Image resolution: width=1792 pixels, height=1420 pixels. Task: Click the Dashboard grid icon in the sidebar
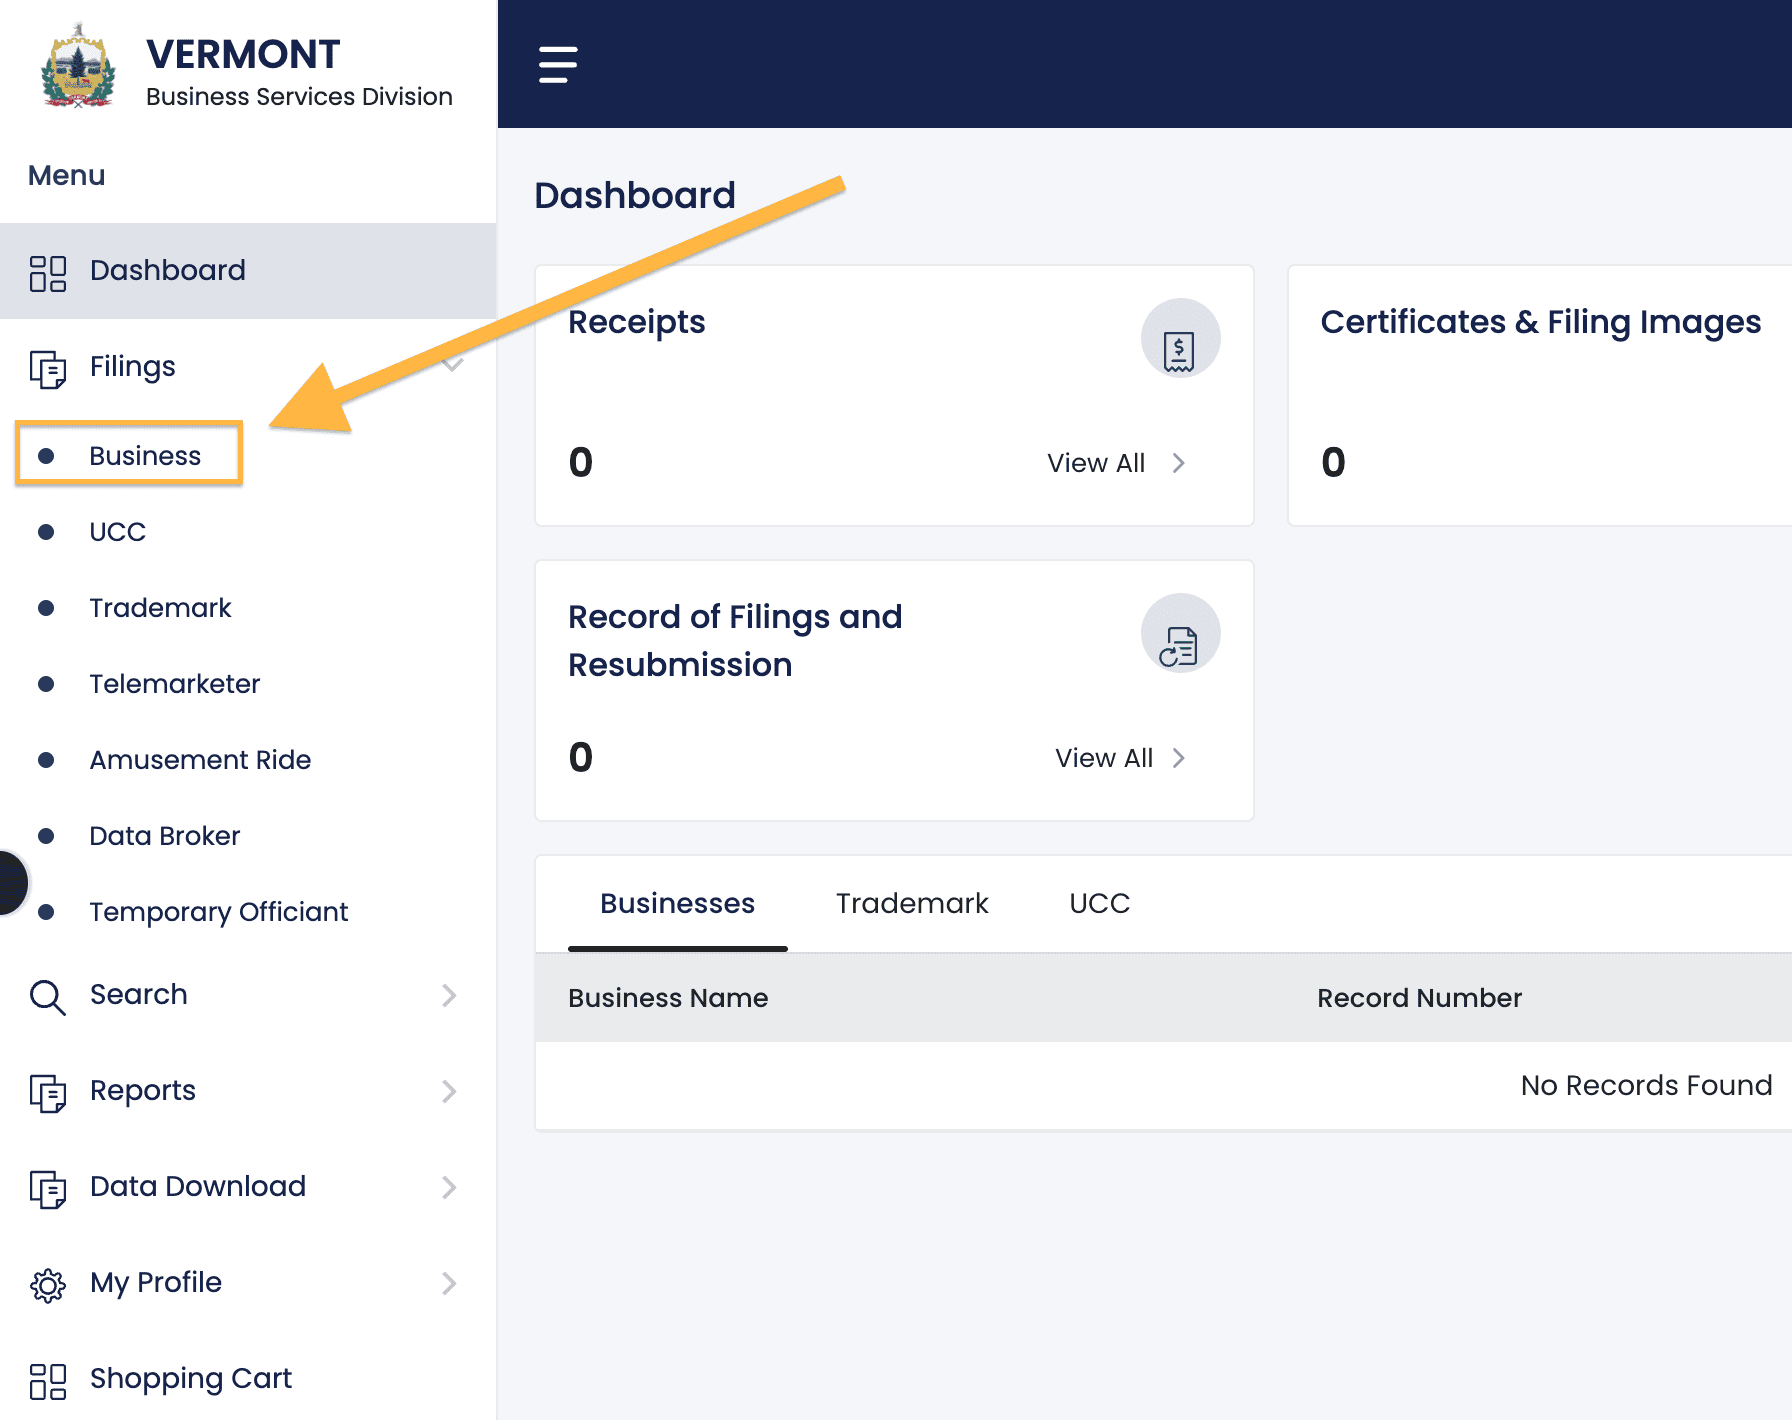click(46, 271)
